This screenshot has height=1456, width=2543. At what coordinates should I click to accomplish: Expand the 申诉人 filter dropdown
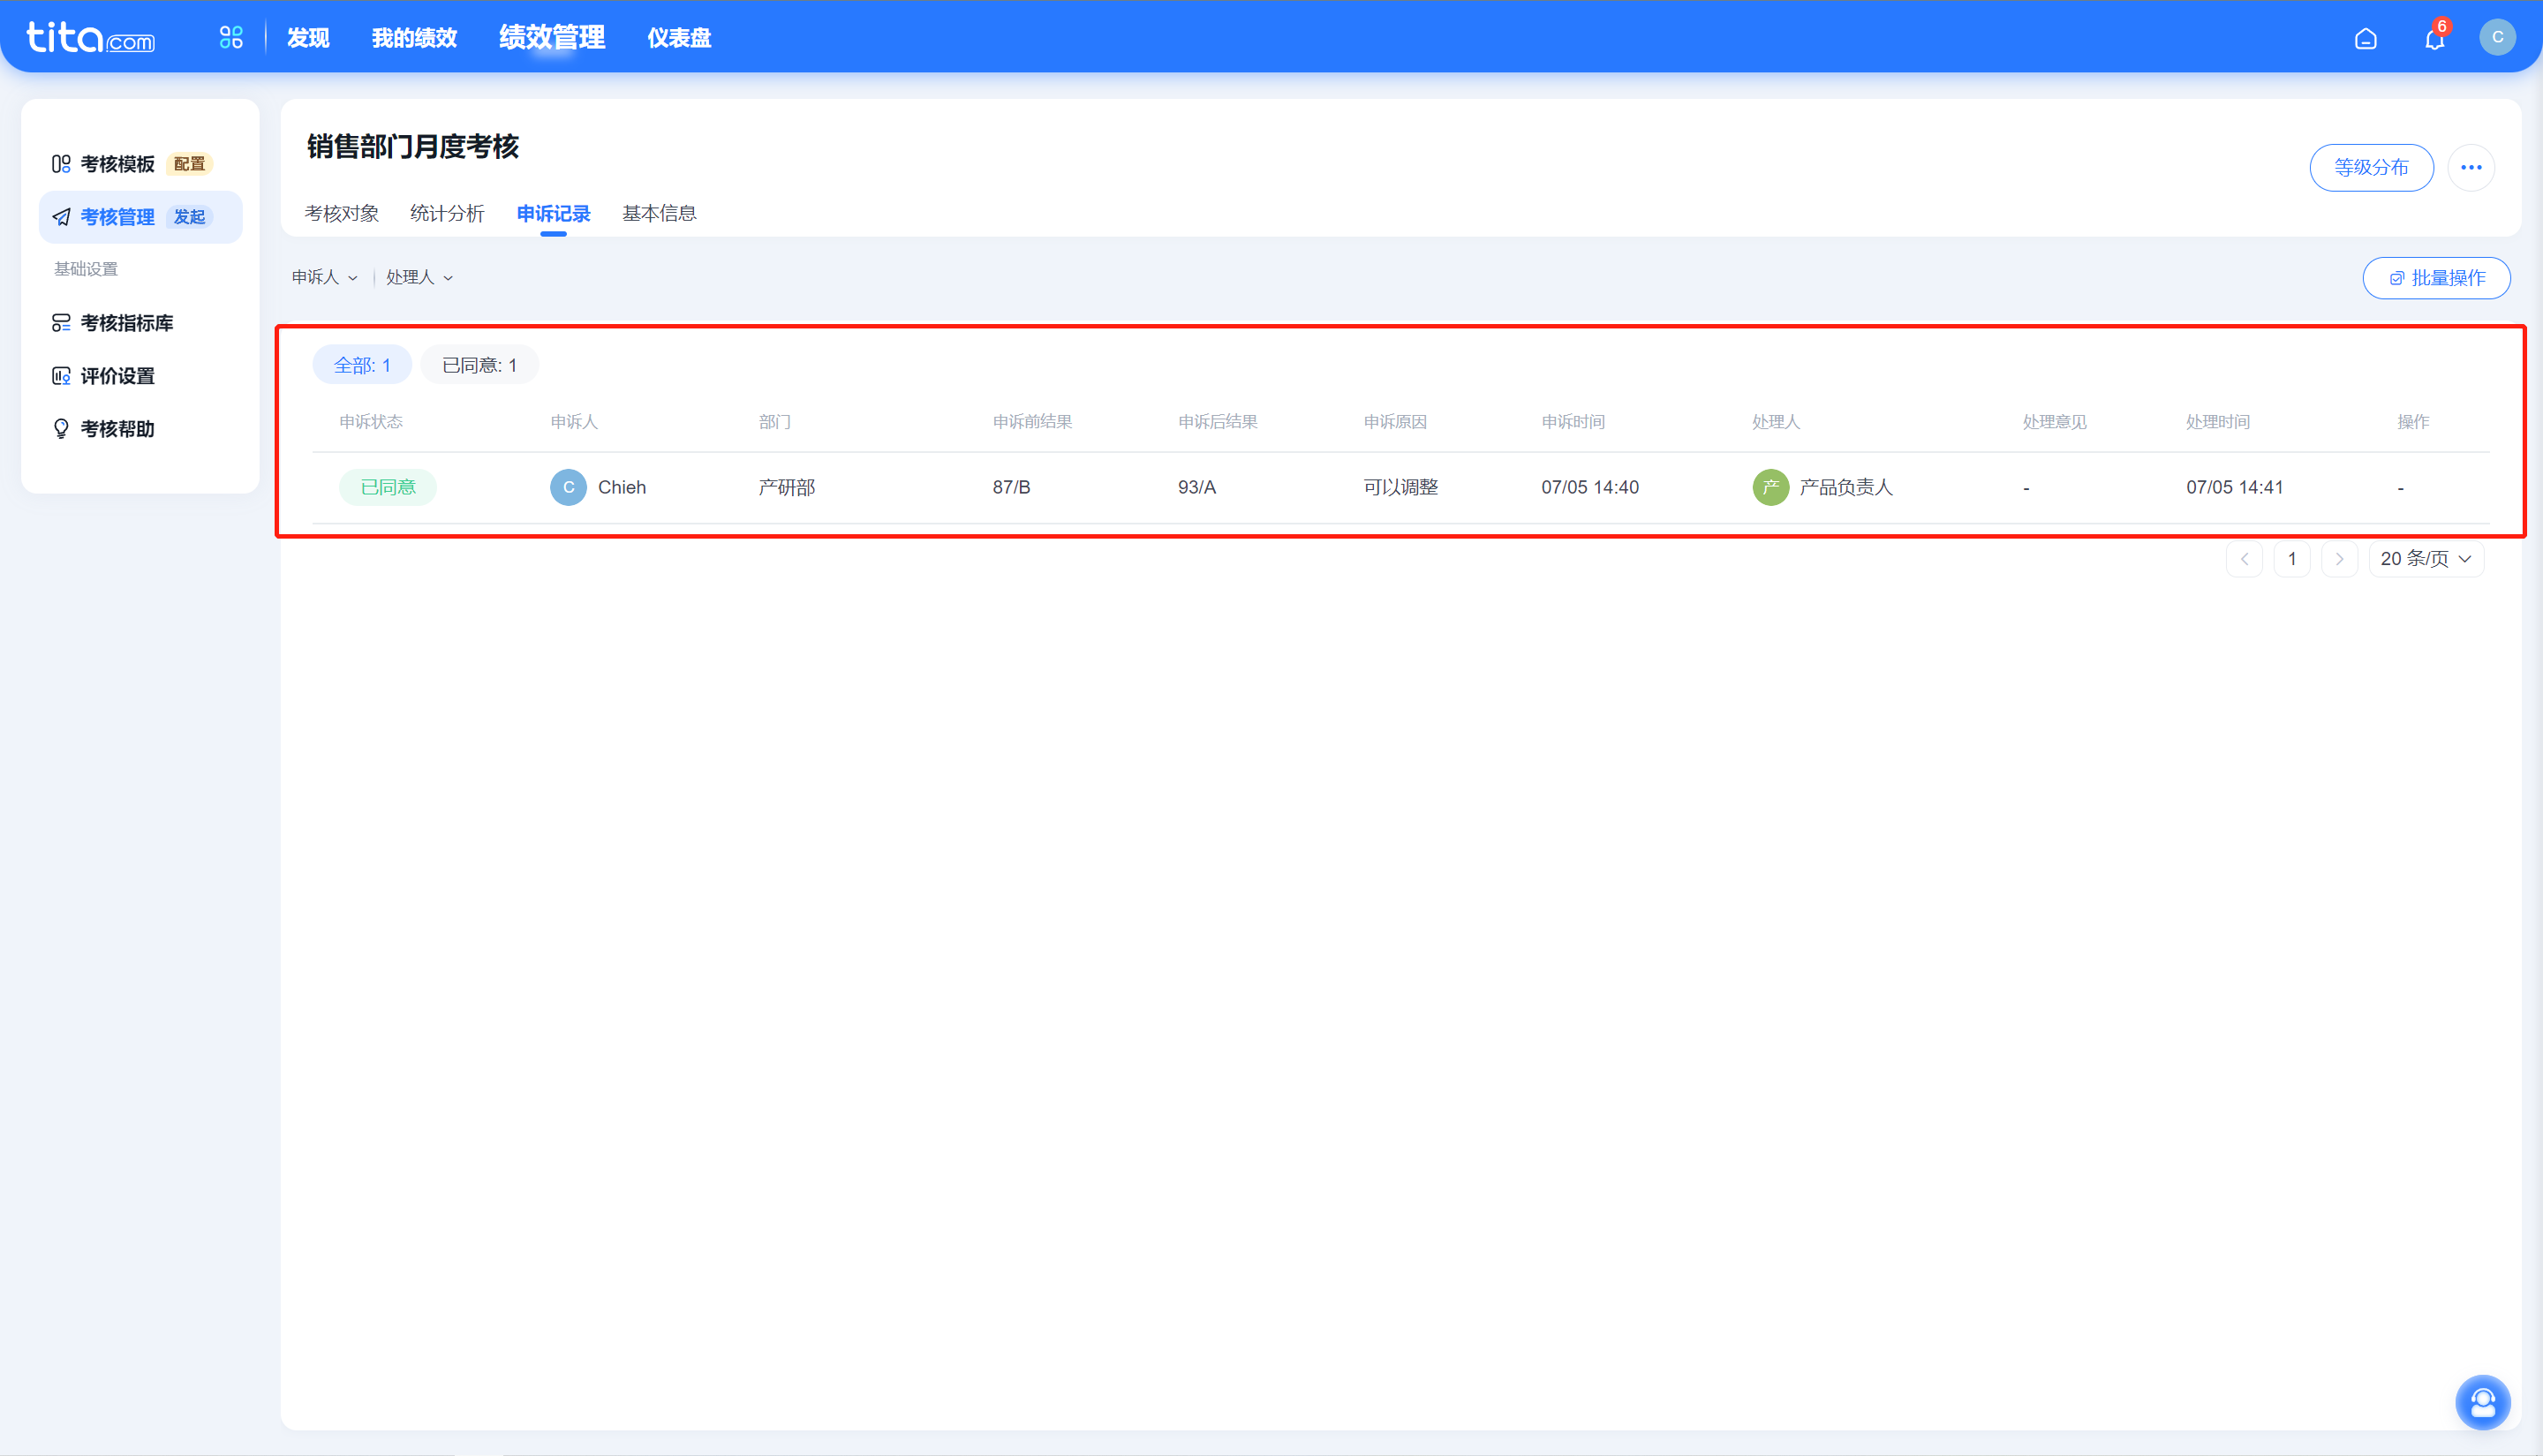(x=324, y=277)
